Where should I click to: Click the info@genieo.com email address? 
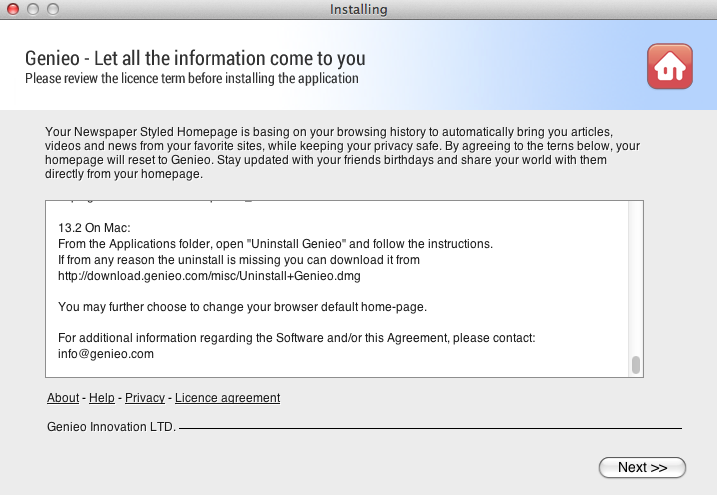pyautogui.click(x=105, y=354)
